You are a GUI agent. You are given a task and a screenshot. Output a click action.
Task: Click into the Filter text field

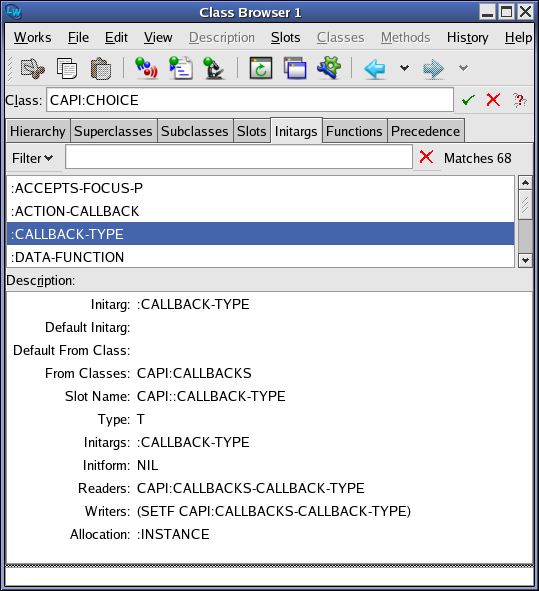(239, 157)
